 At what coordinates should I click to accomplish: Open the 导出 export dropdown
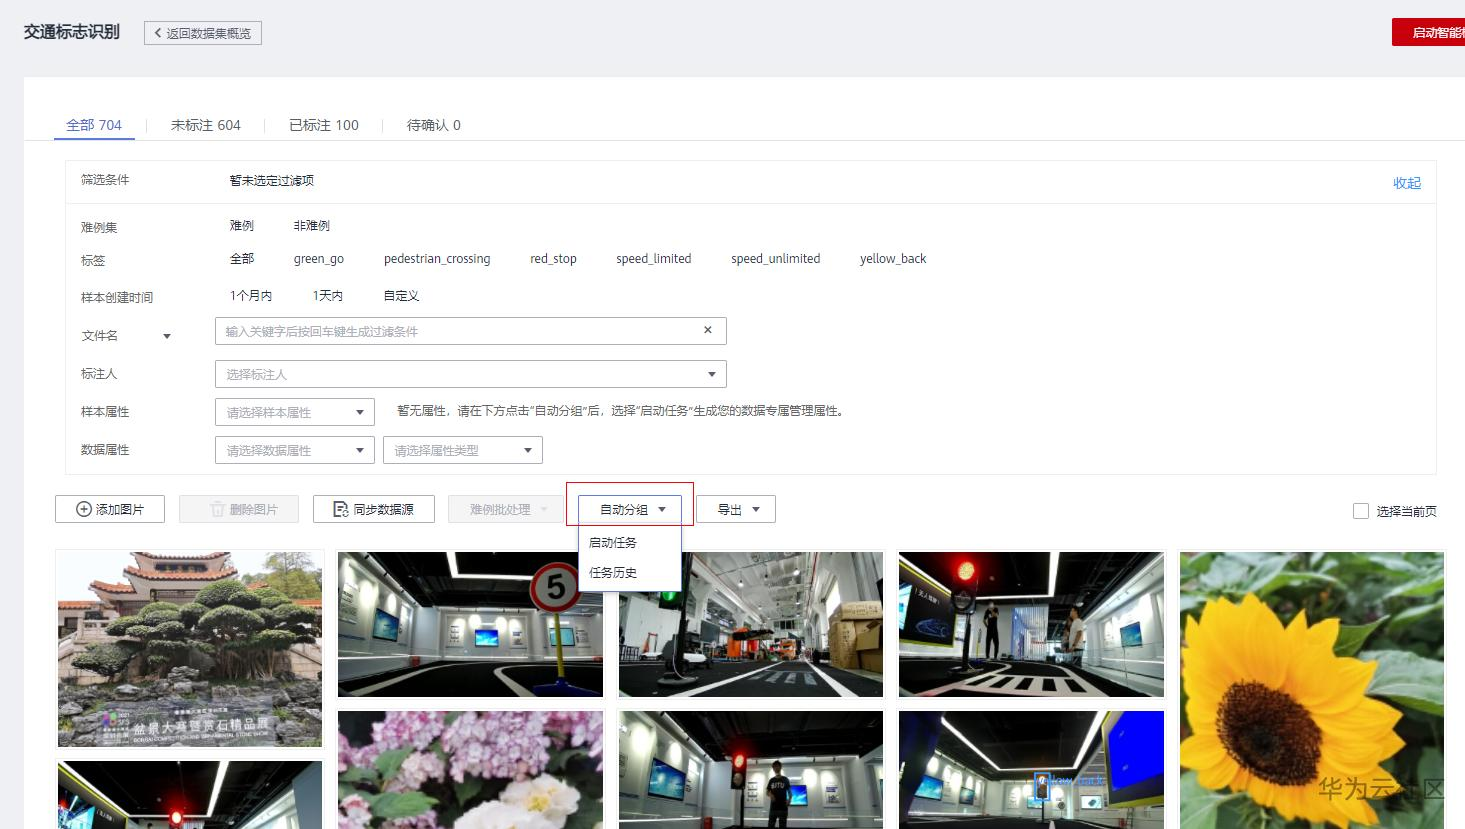tap(736, 509)
